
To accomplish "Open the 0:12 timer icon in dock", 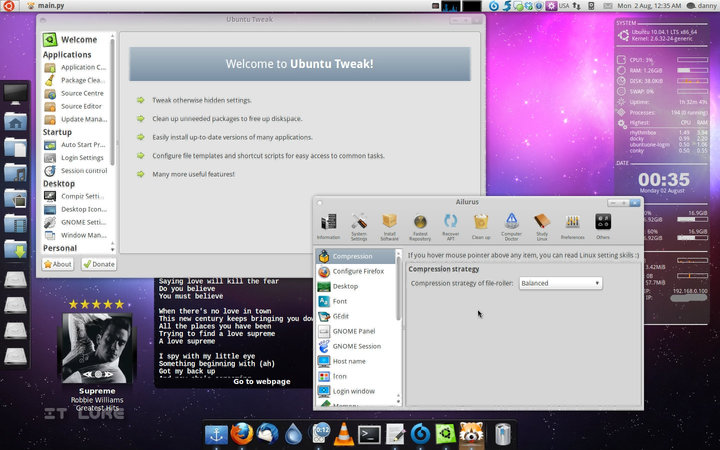I will point(321,433).
